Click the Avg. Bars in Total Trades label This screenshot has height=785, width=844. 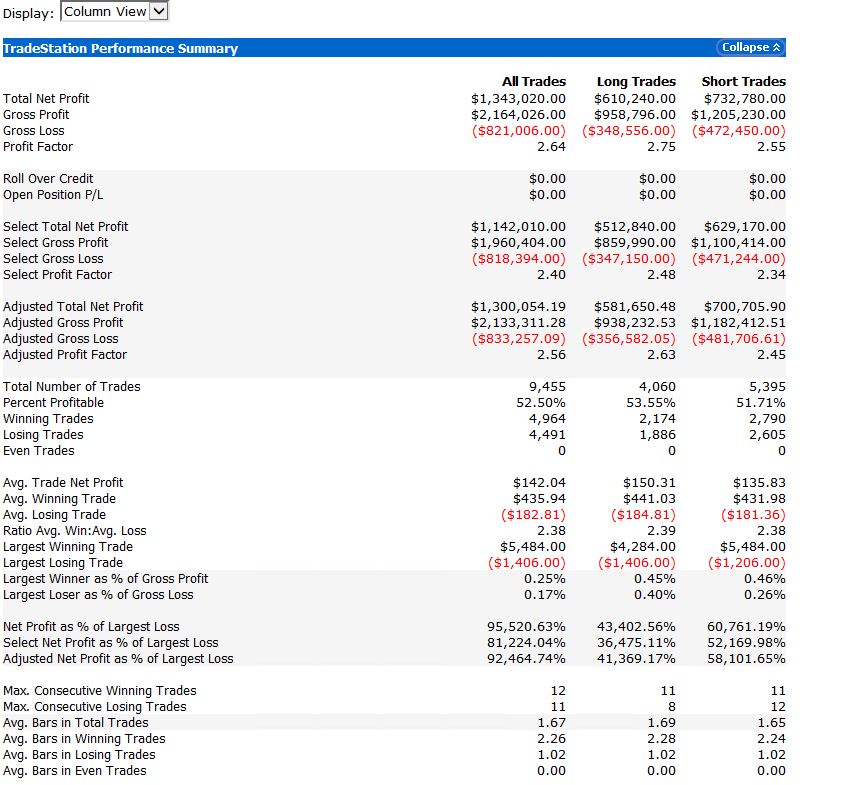[x=76, y=723]
